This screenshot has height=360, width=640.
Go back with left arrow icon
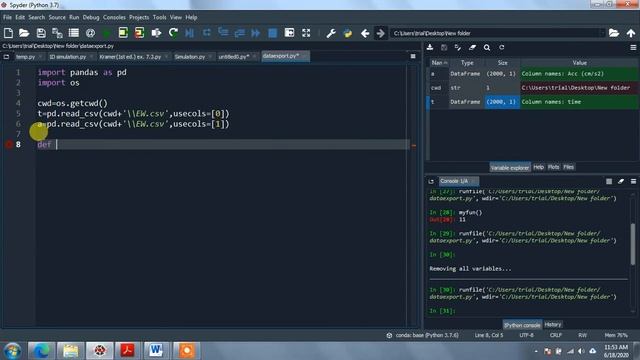pos(365,33)
